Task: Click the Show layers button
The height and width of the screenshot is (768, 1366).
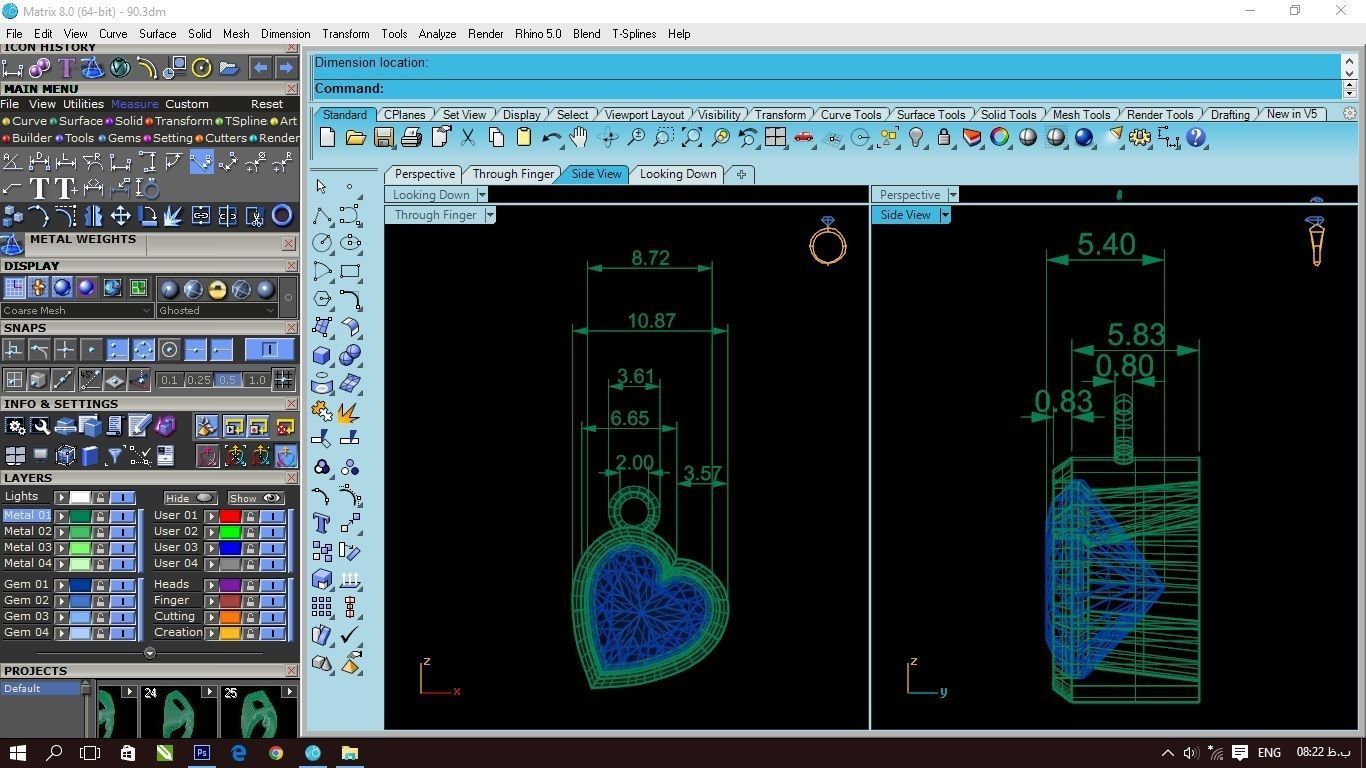Action: pyautogui.click(x=256, y=498)
